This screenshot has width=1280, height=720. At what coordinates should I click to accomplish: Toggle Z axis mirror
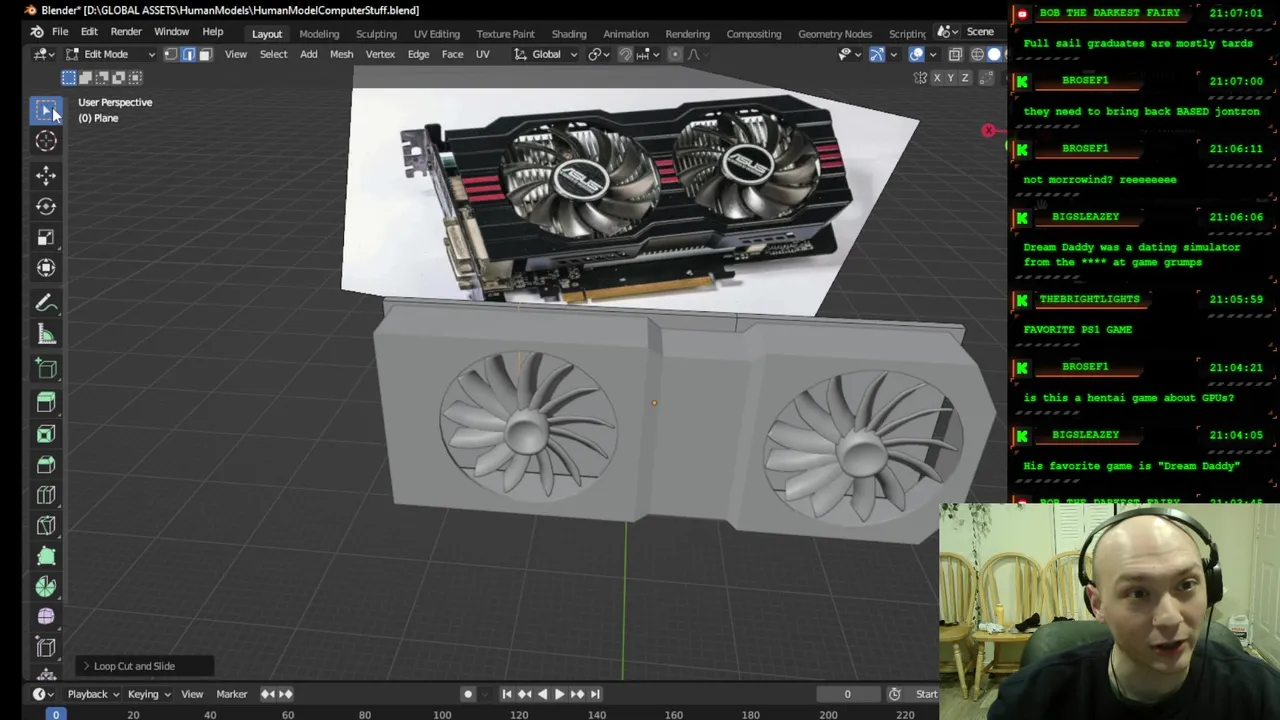point(965,78)
